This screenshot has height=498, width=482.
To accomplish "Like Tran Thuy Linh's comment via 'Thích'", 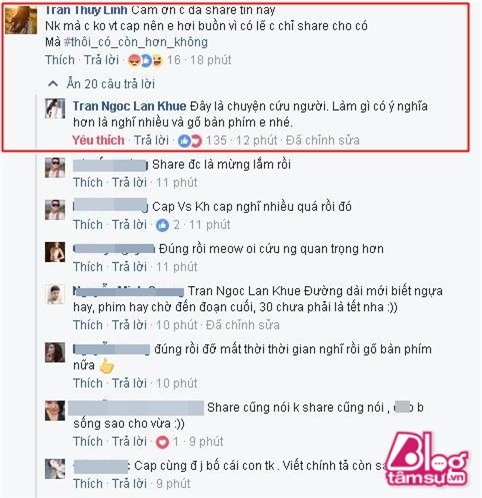I will [x=60, y=60].
